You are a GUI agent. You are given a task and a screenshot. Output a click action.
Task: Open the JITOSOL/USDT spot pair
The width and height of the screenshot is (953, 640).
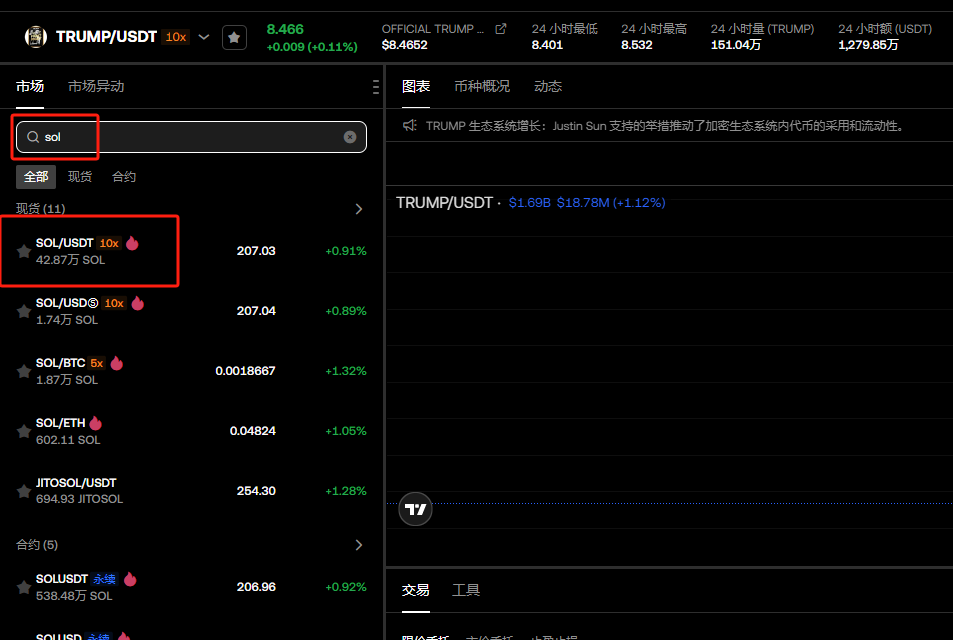coord(191,491)
